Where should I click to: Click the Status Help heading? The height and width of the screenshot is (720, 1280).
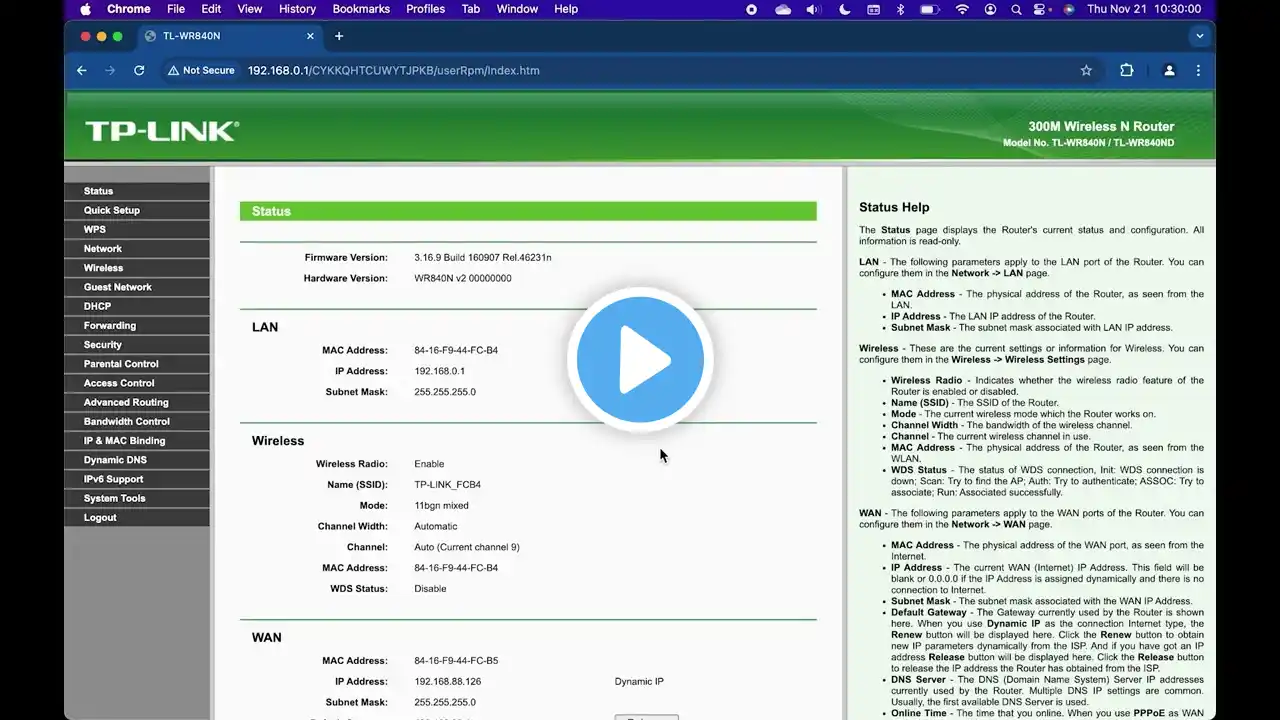[894, 207]
